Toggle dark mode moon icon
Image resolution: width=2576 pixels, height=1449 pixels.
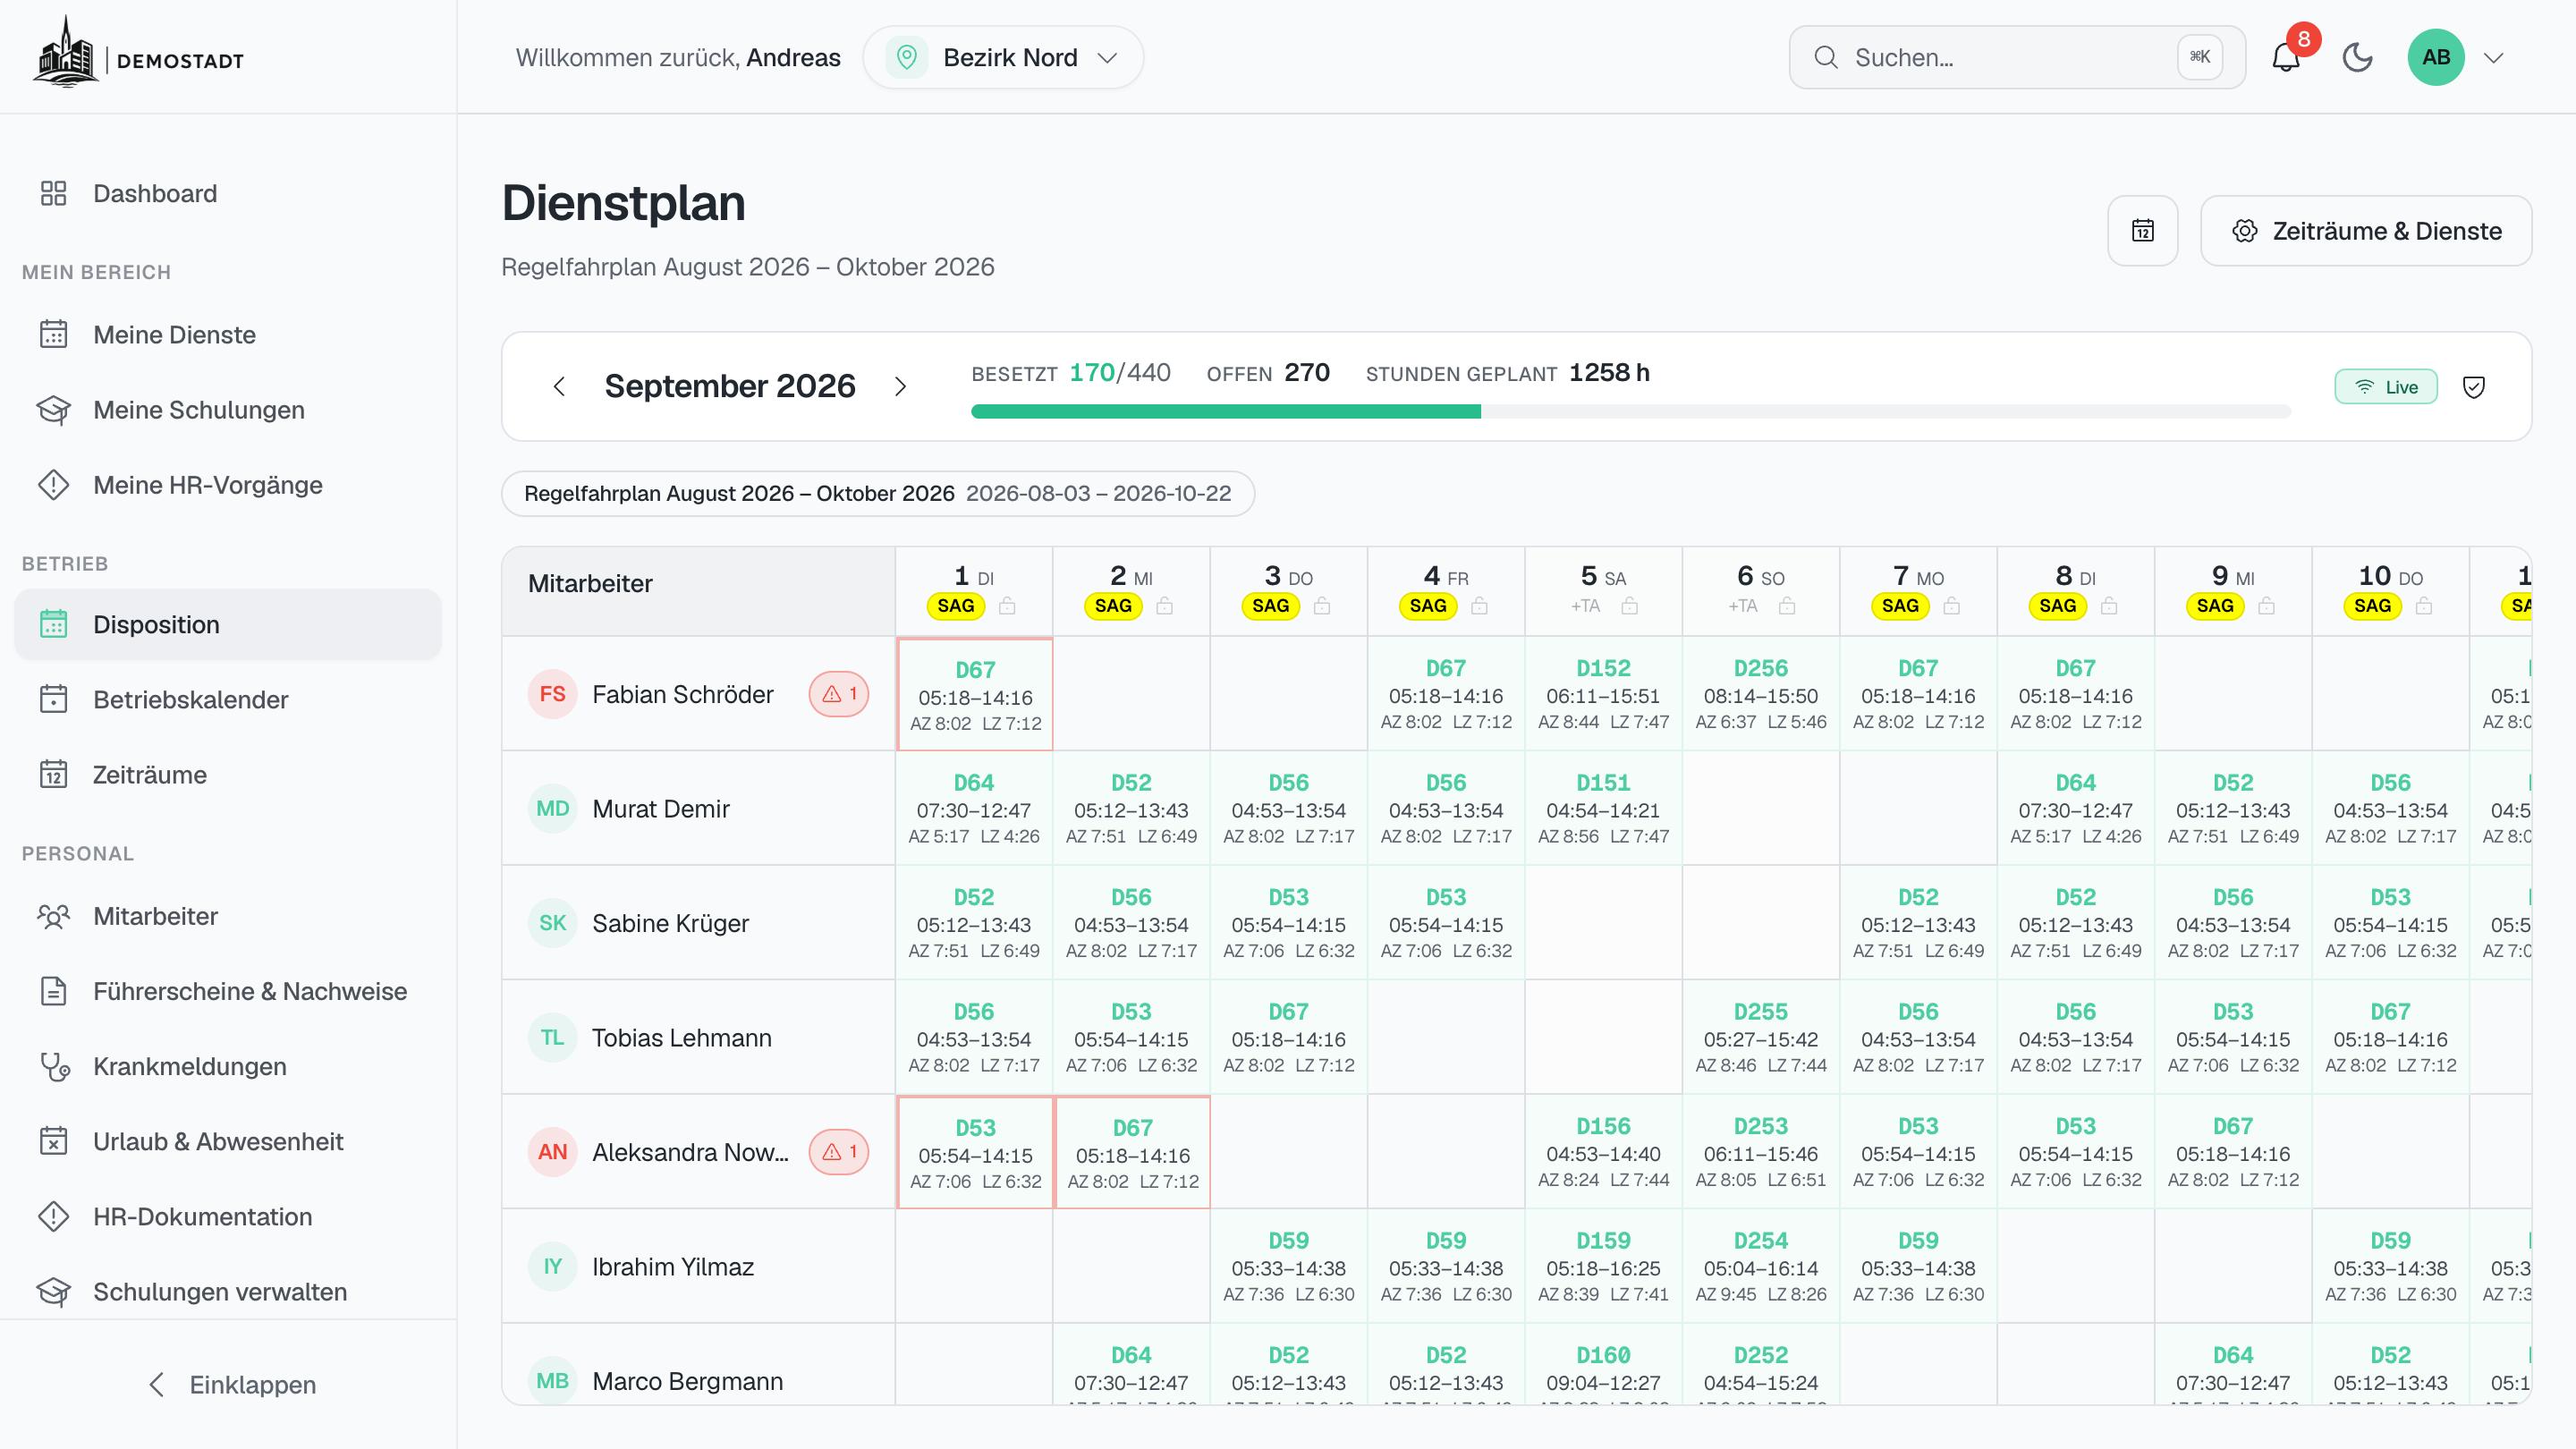pyautogui.click(x=2358, y=57)
